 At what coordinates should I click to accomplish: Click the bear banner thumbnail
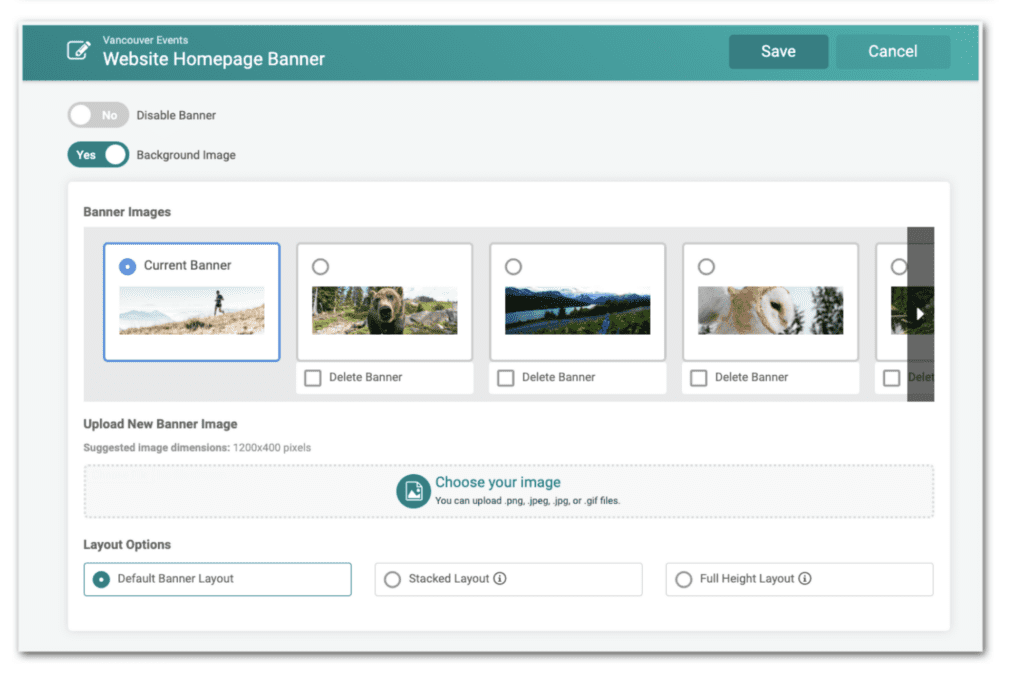tap(385, 311)
